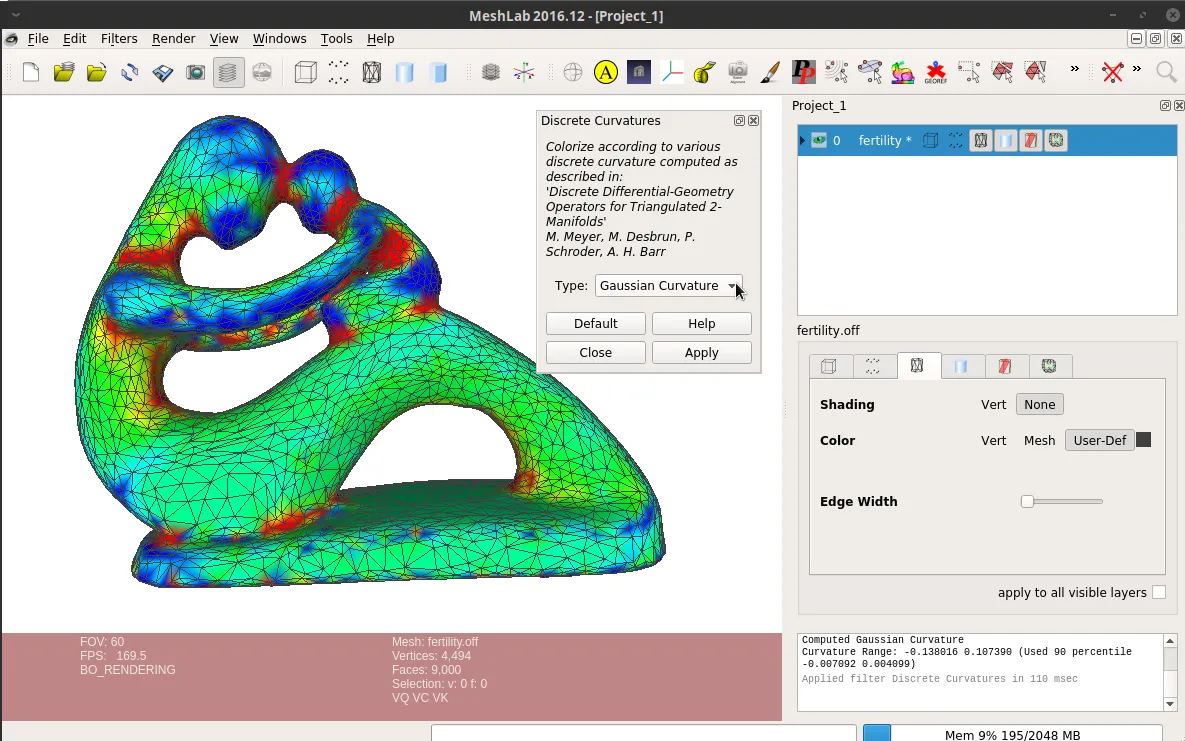Click the gray stacked layers toolbar icon
This screenshot has width=1185, height=741.
490,73
